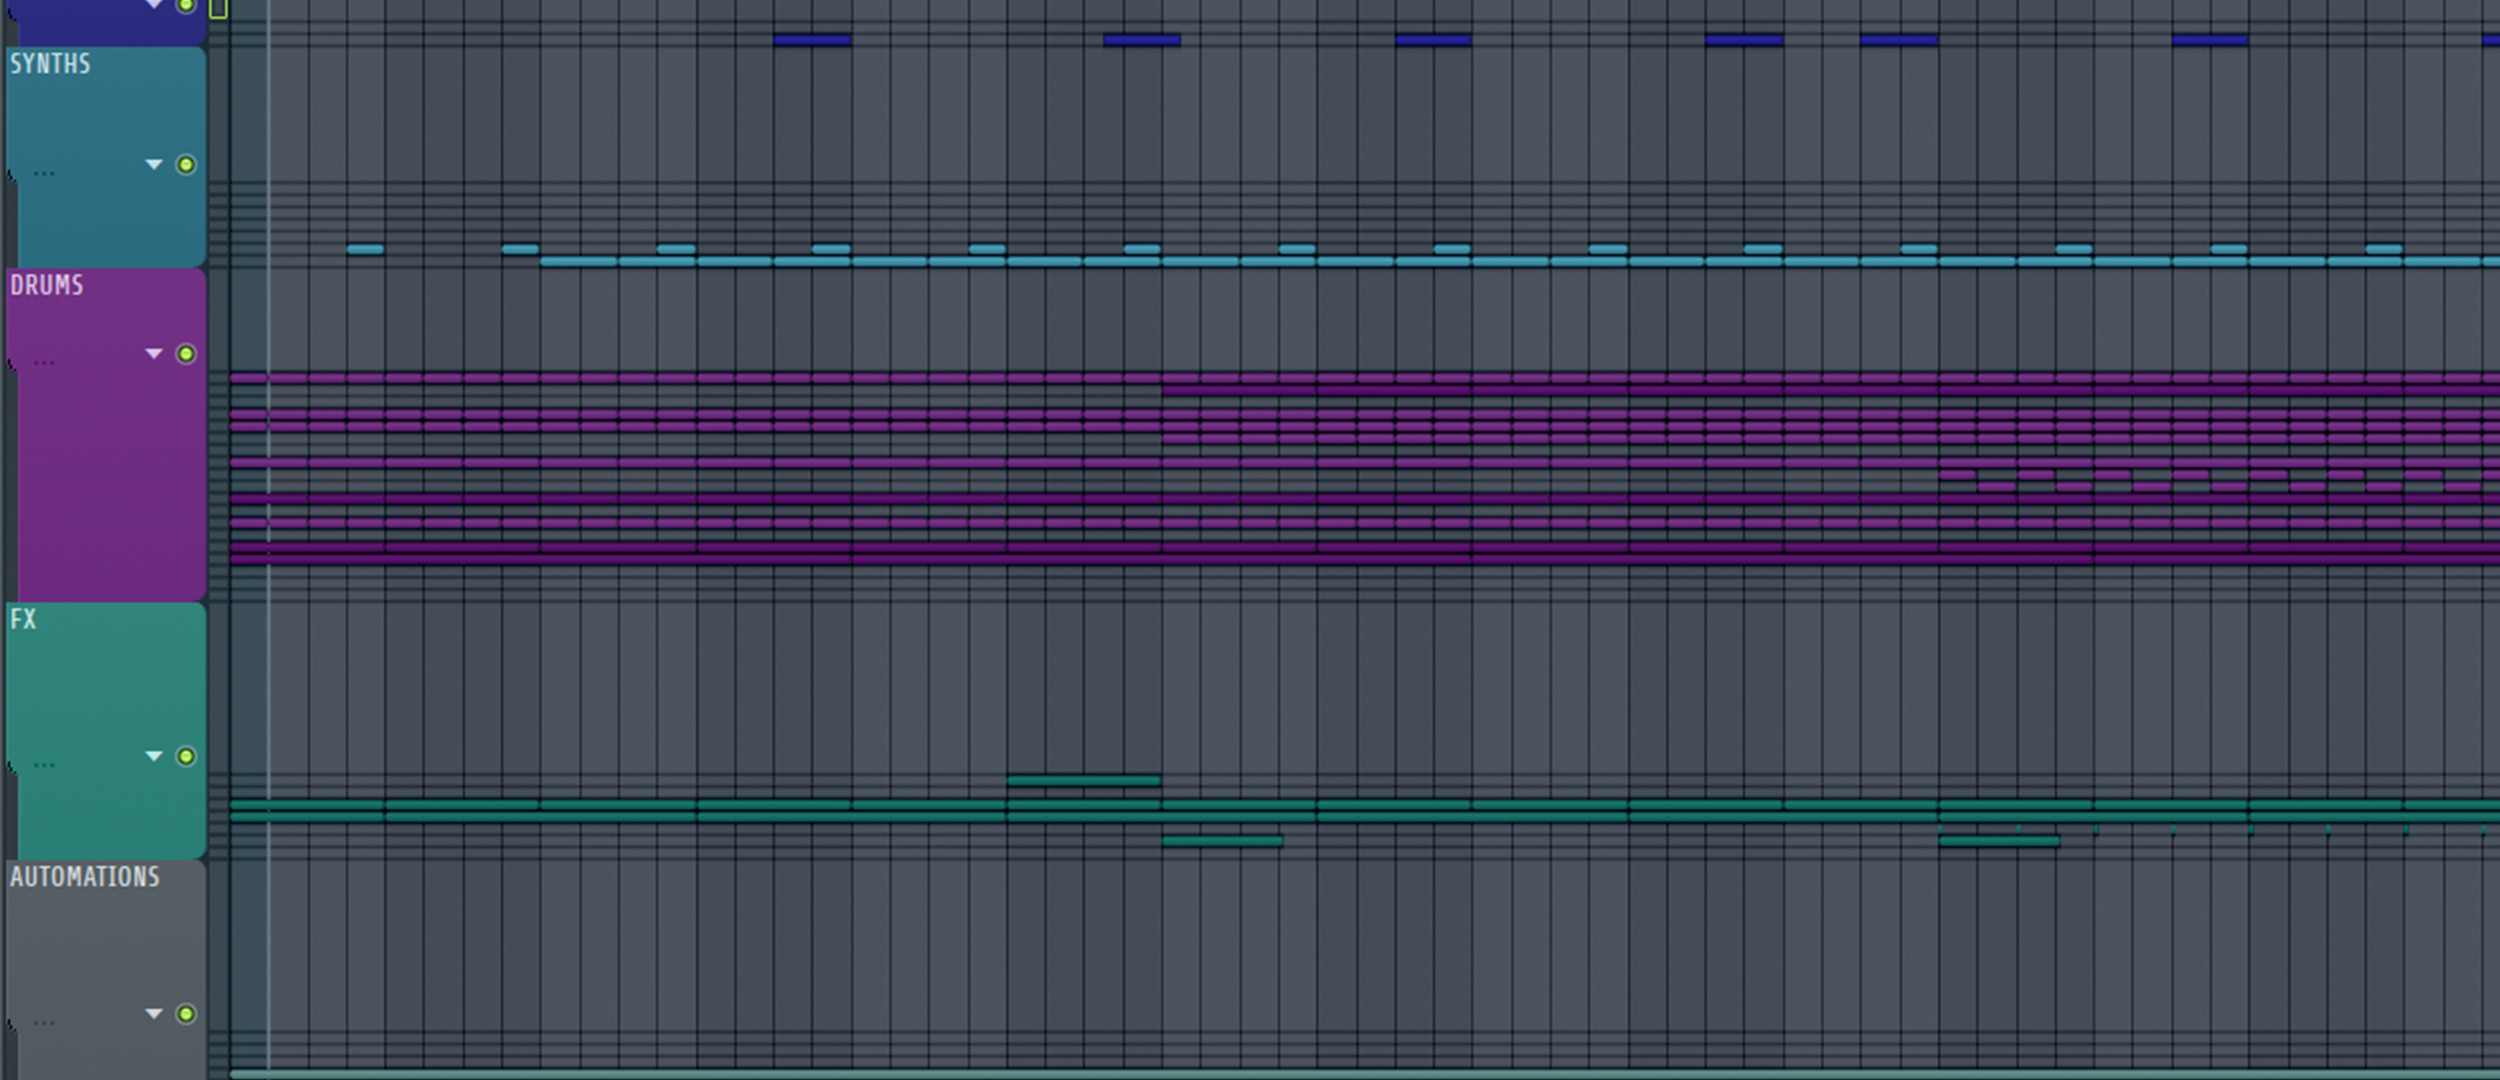Disable the AUTOMATIONS track green LED
Image resolution: width=2500 pixels, height=1080 pixels.
click(186, 1014)
